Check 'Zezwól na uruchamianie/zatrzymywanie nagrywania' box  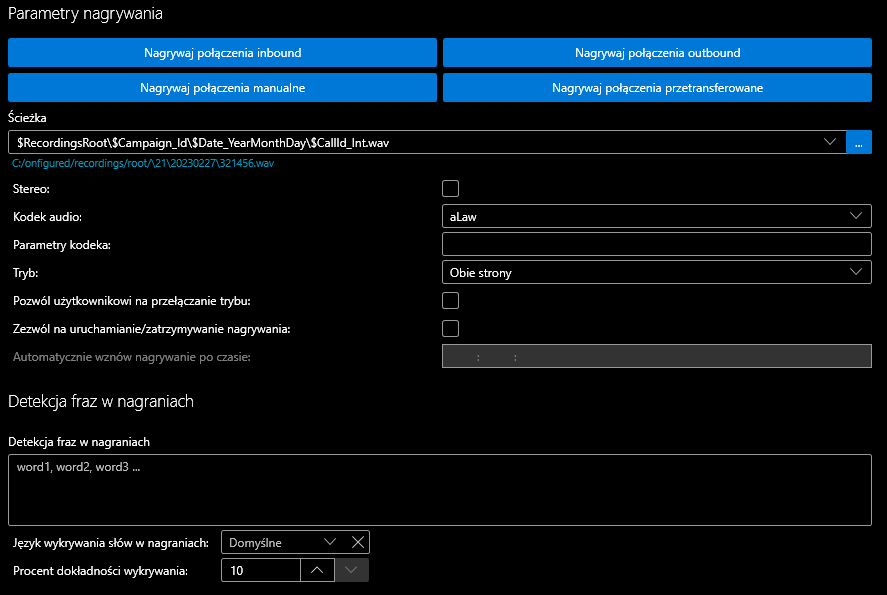pos(451,328)
